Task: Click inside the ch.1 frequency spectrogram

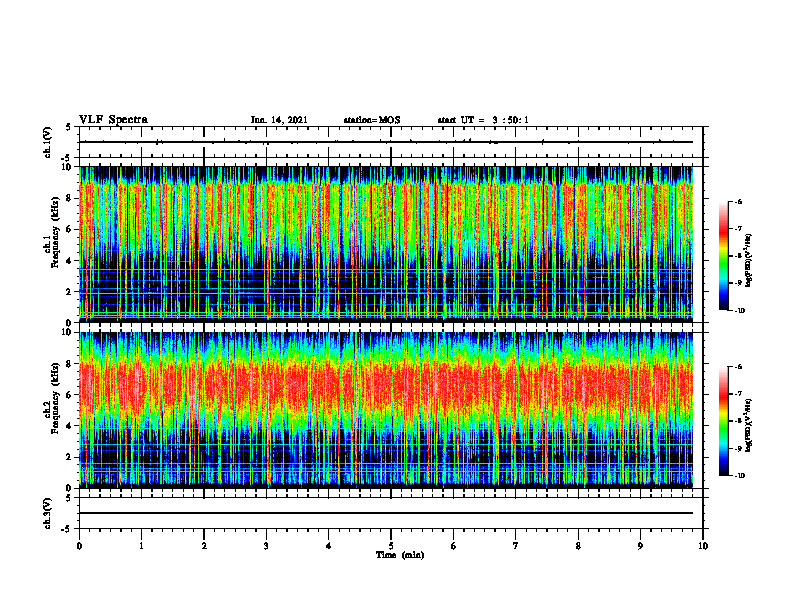Action: point(386,244)
